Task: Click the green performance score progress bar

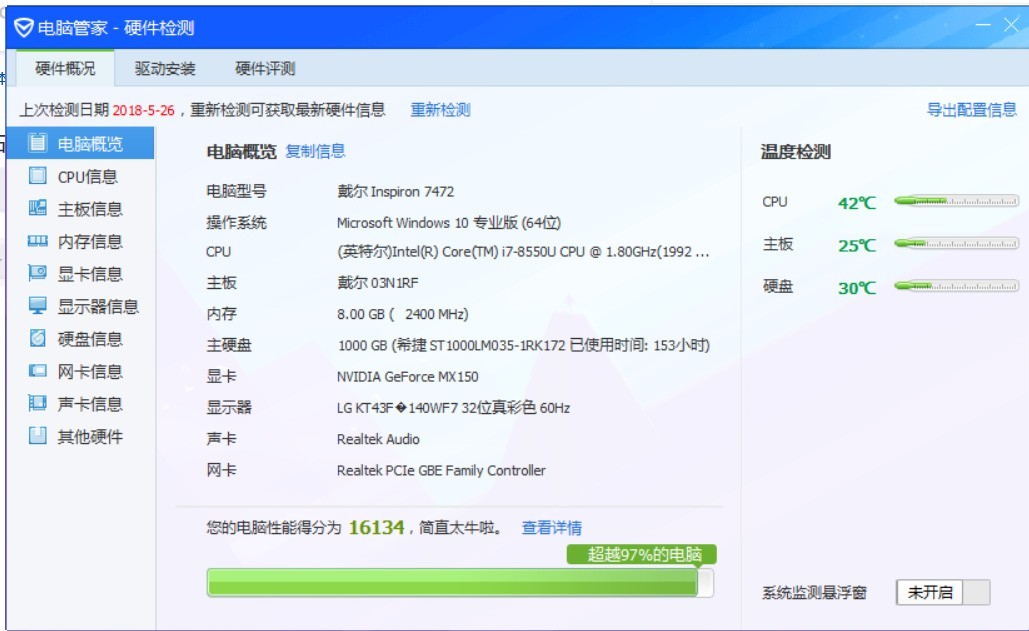Action: pos(459,582)
